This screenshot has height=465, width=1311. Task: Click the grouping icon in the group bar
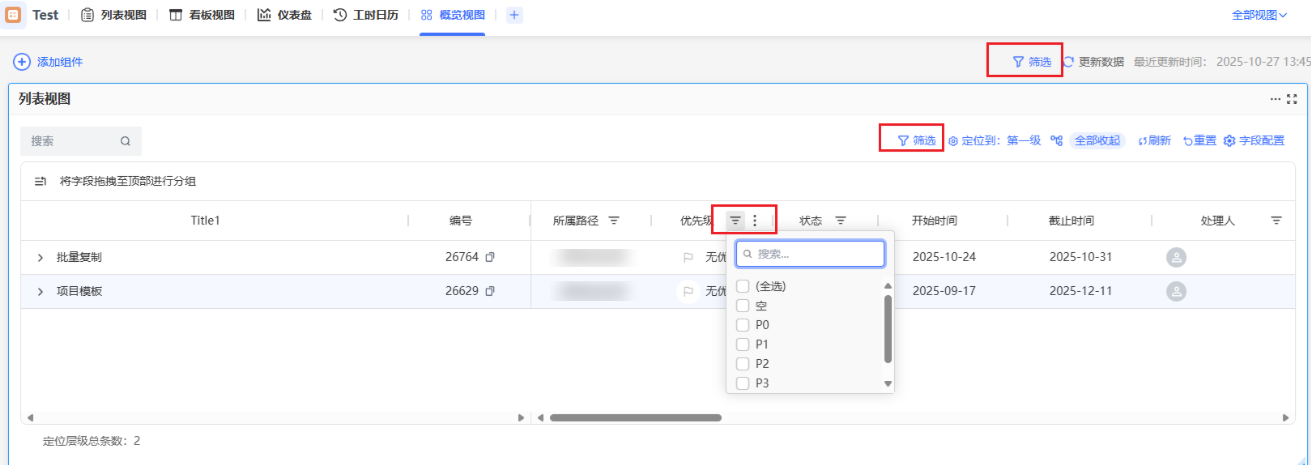41,182
